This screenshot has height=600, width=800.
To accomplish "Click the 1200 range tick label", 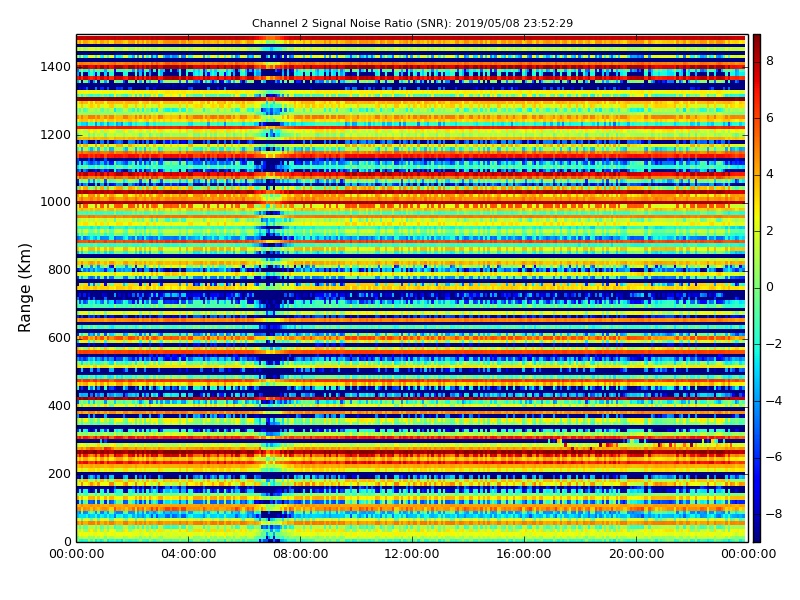I will pyautogui.click(x=56, y=135).
